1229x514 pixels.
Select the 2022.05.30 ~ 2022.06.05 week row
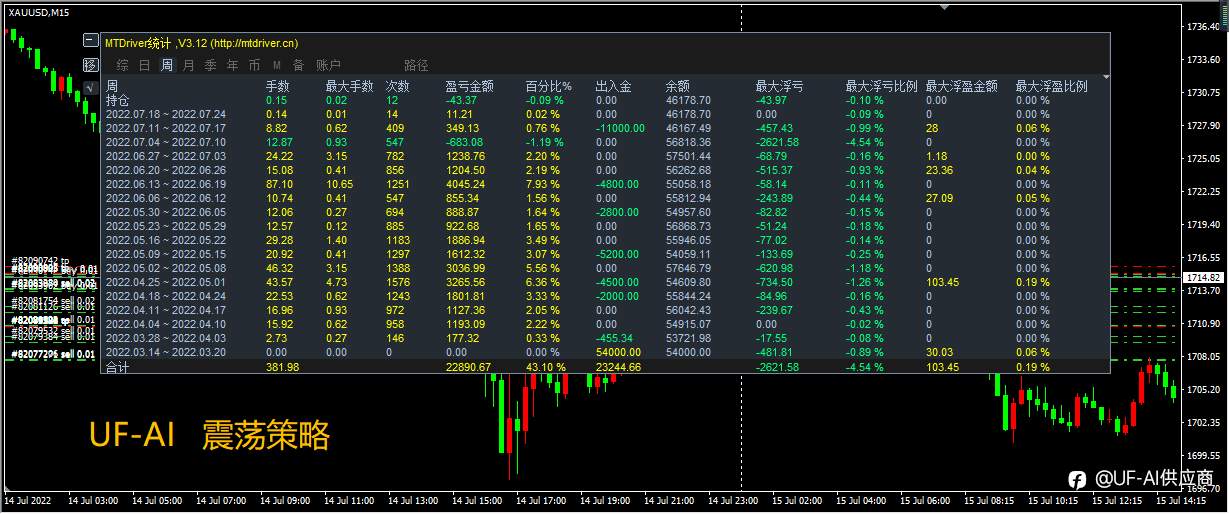[166, 213]
